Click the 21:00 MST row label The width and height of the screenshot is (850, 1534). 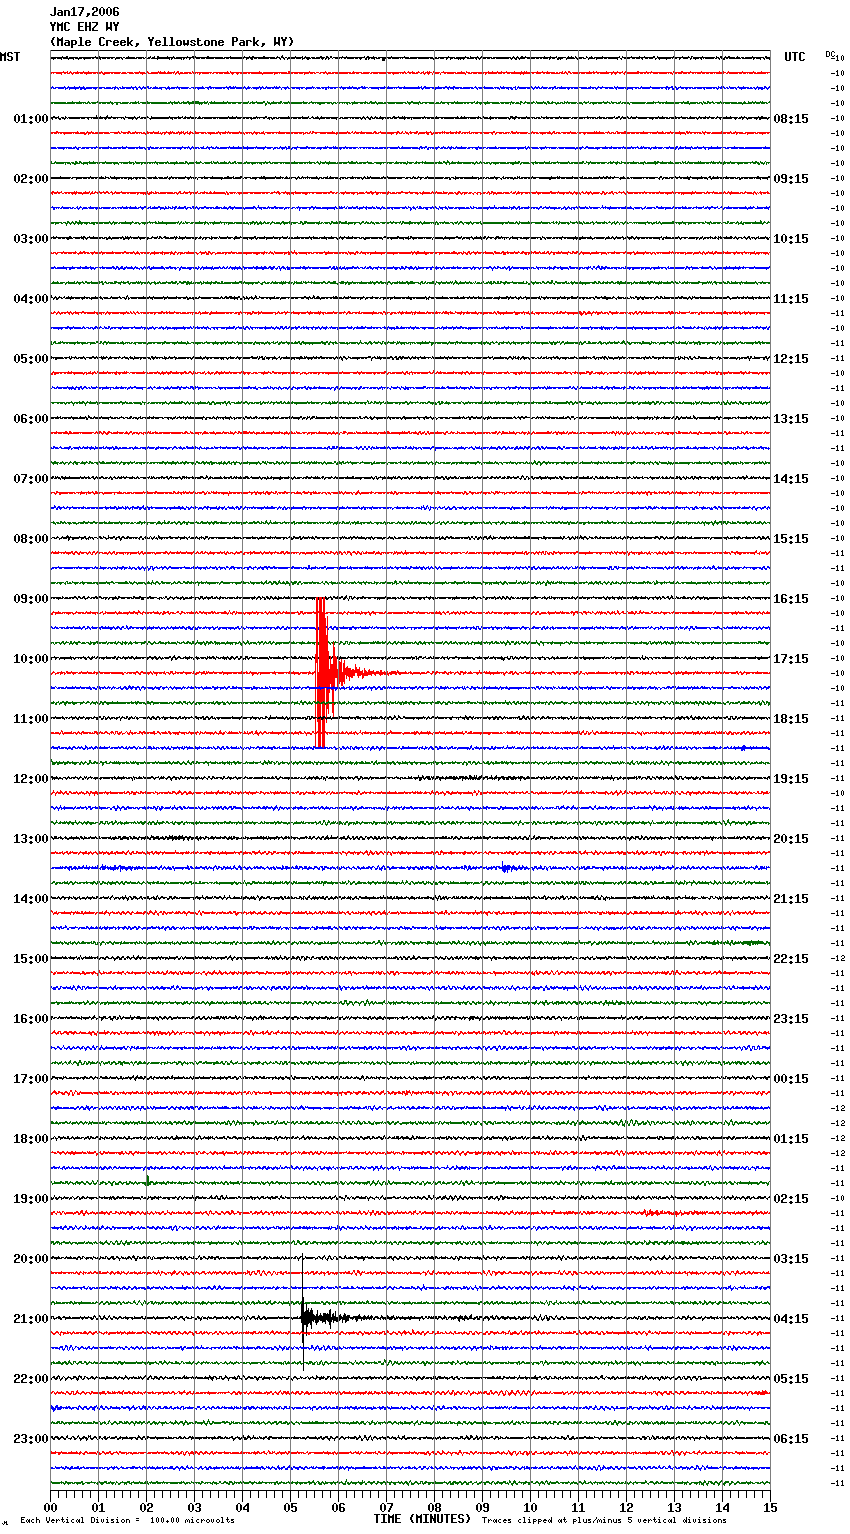click(30, 1319)
